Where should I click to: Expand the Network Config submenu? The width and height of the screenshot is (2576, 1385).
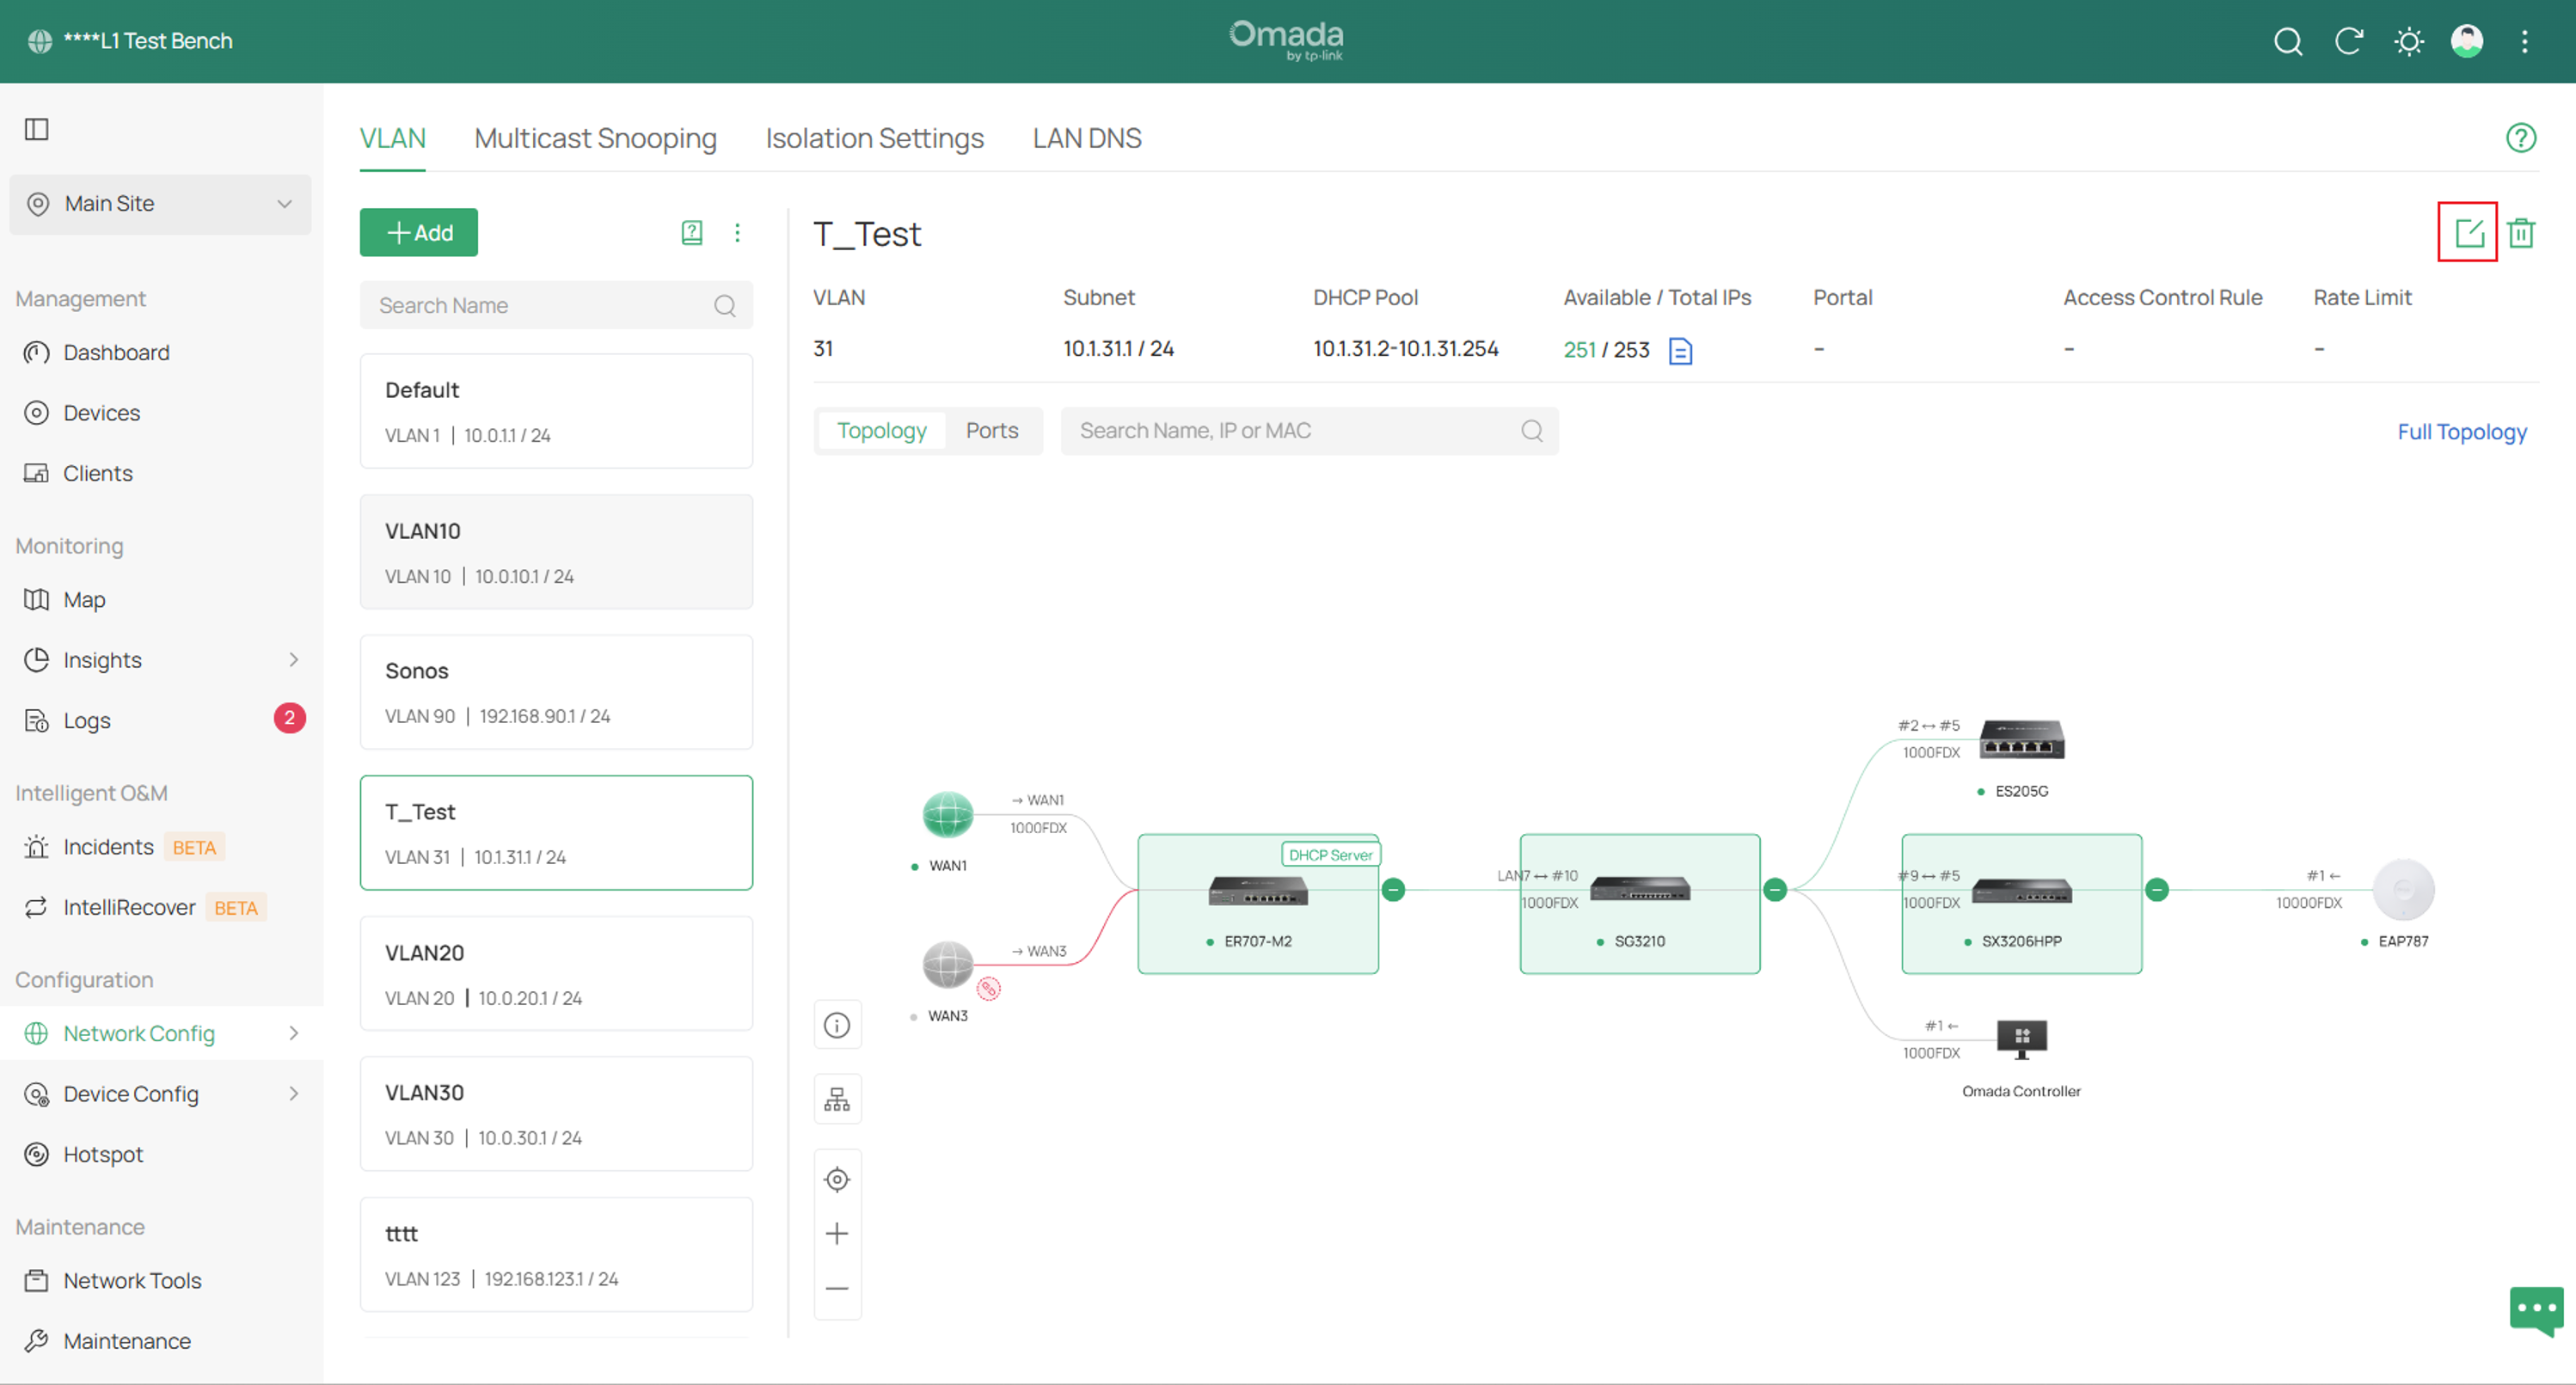coord(293,1033)
